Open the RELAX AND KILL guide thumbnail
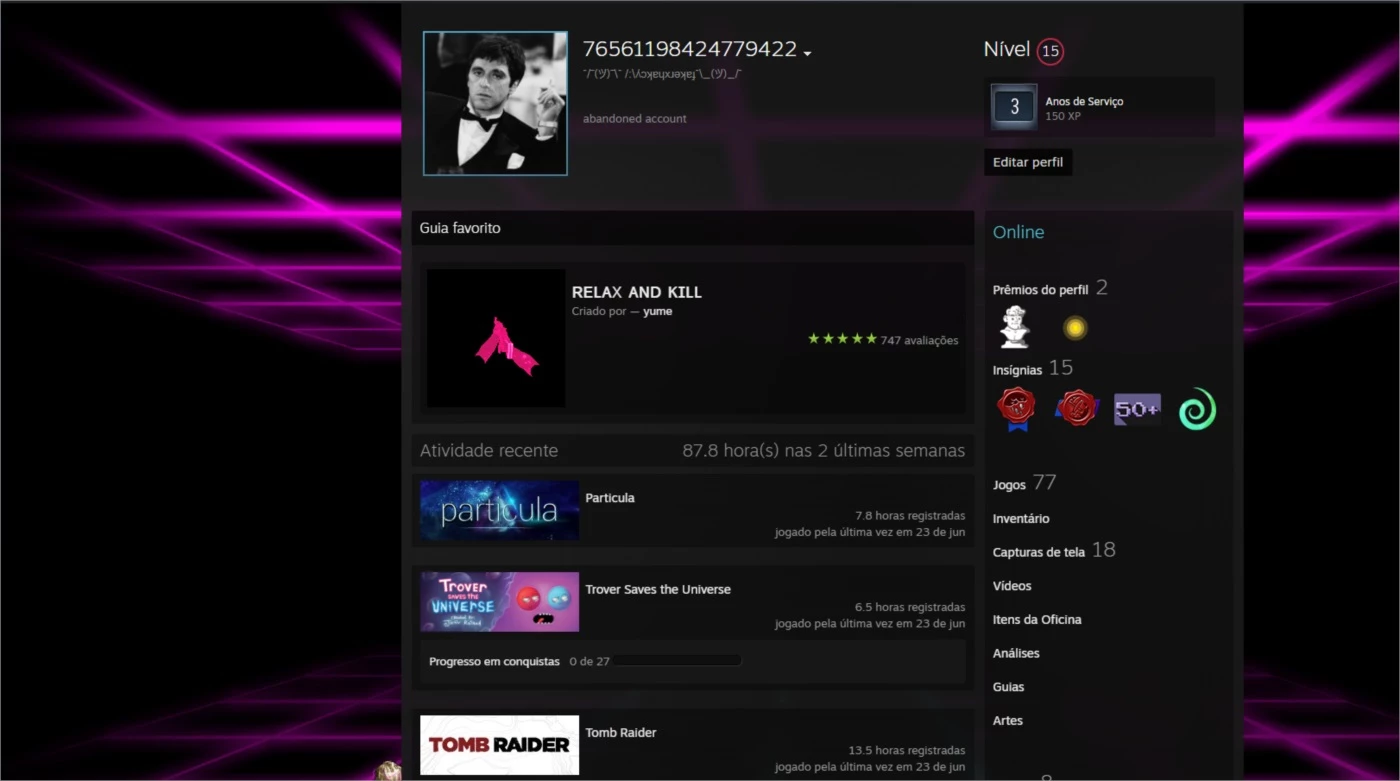 496,338
